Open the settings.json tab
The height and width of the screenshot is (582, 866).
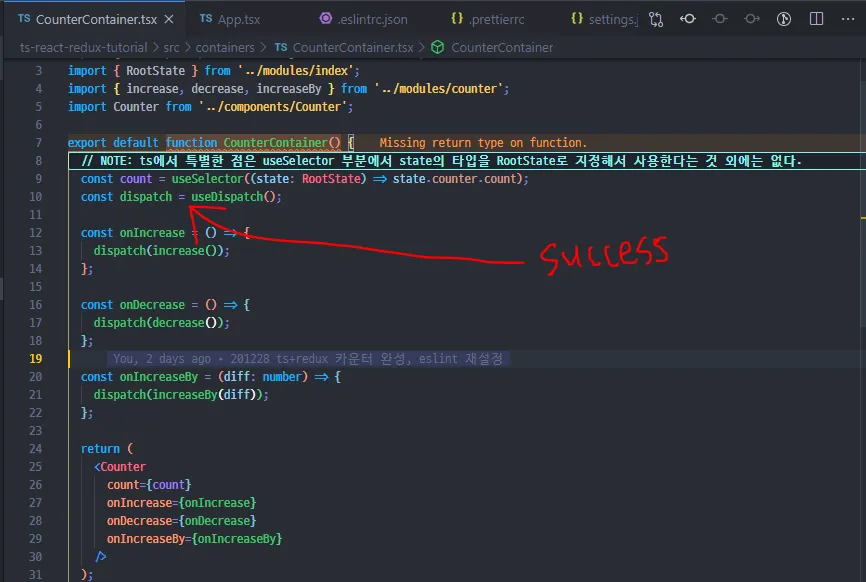pyautogui.click(x=604, y=19)
